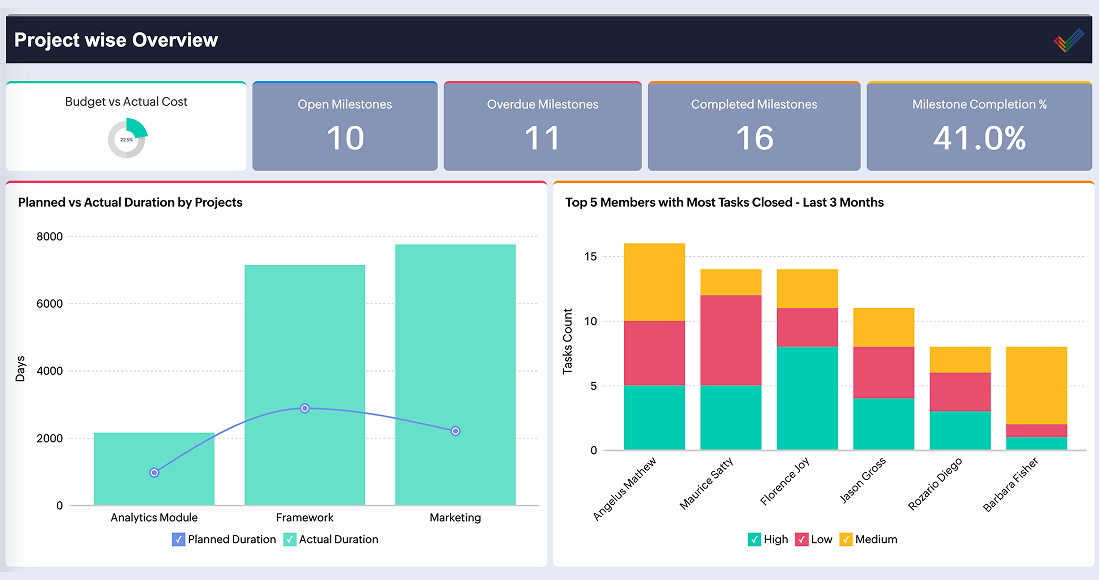This screenshot has width=1099, height=580.
Task: Click Rozario Diego's High tasks segment
Action: (960, 430)
